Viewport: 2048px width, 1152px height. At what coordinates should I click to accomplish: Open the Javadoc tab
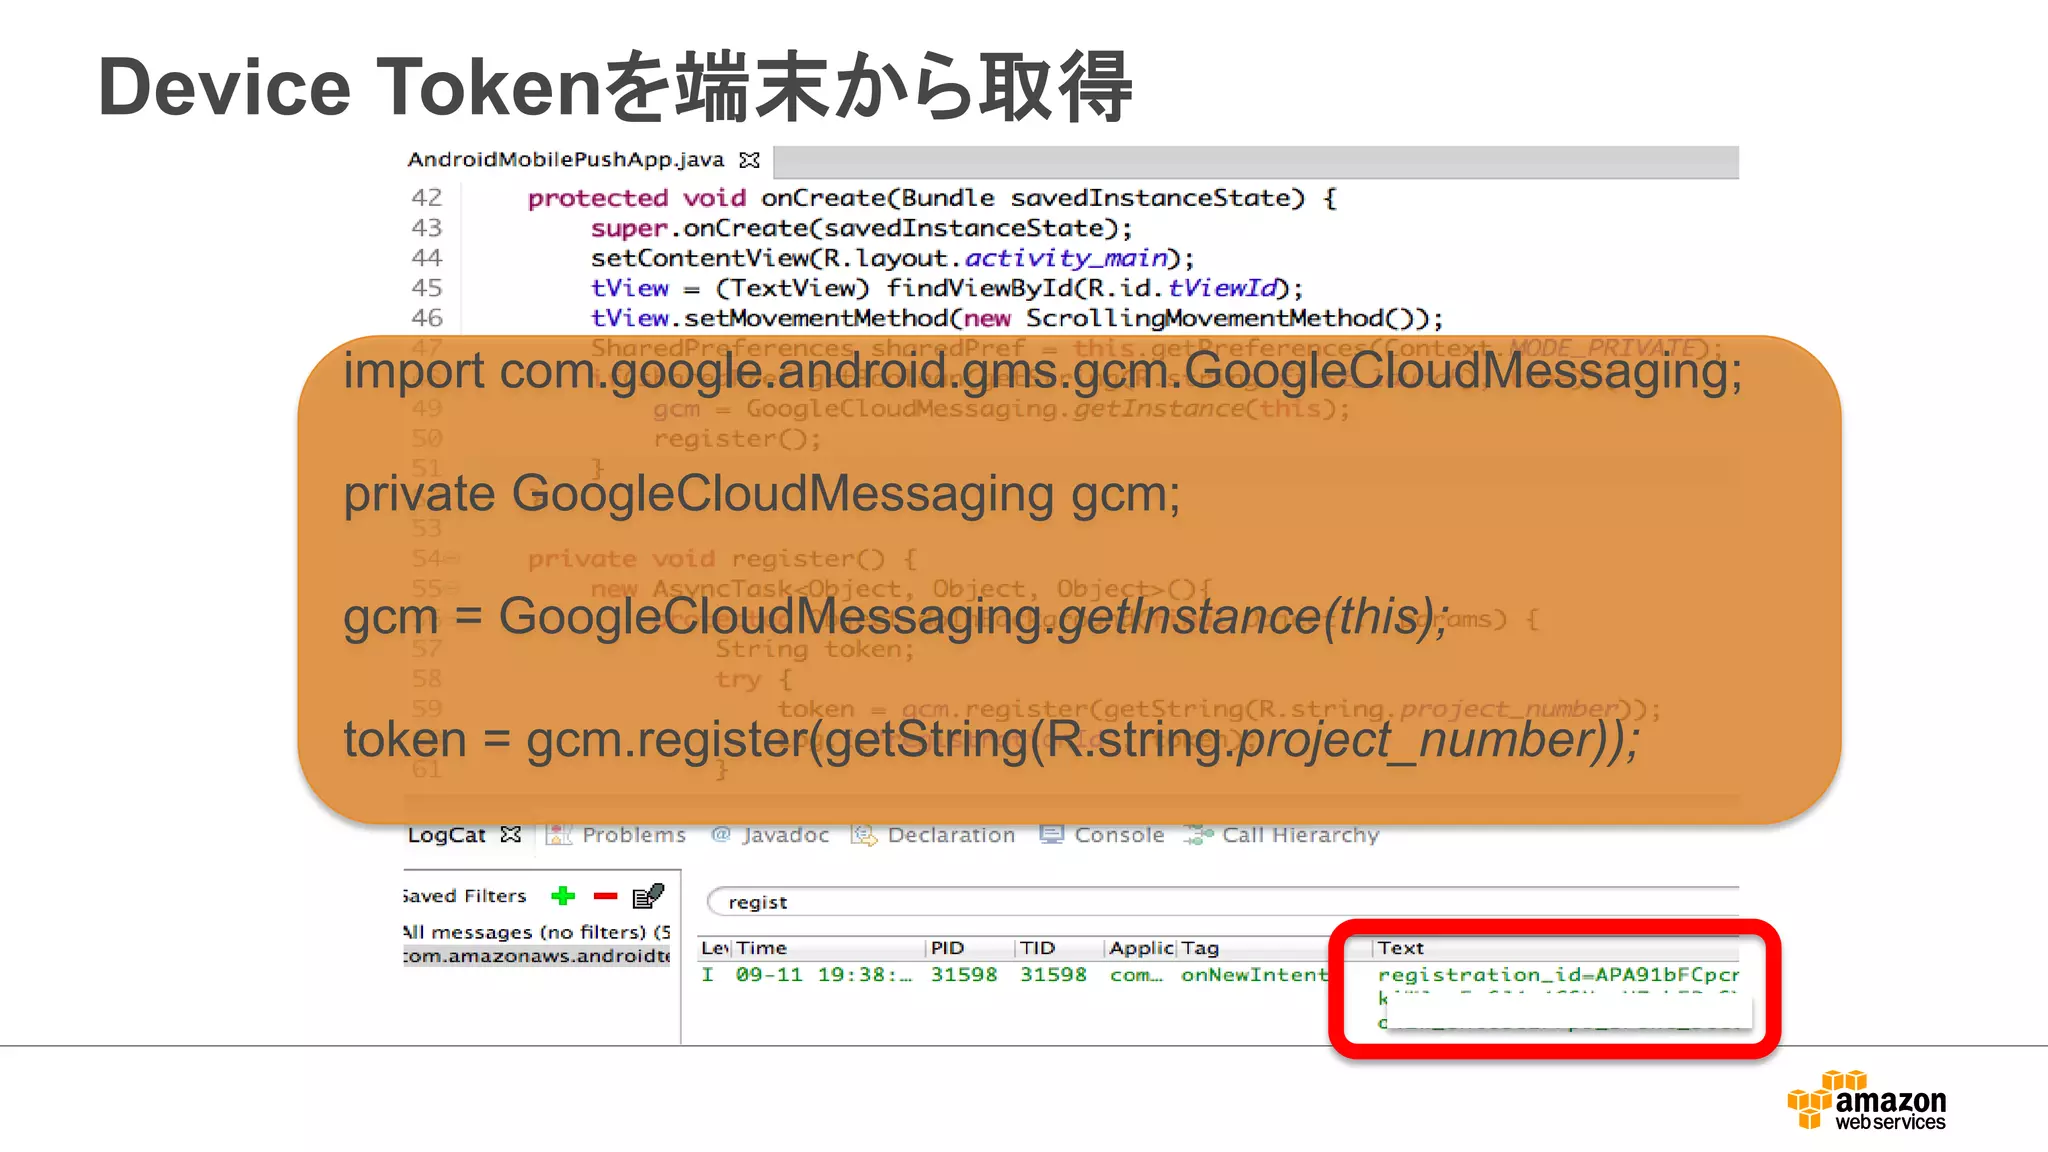click(785, 835)
